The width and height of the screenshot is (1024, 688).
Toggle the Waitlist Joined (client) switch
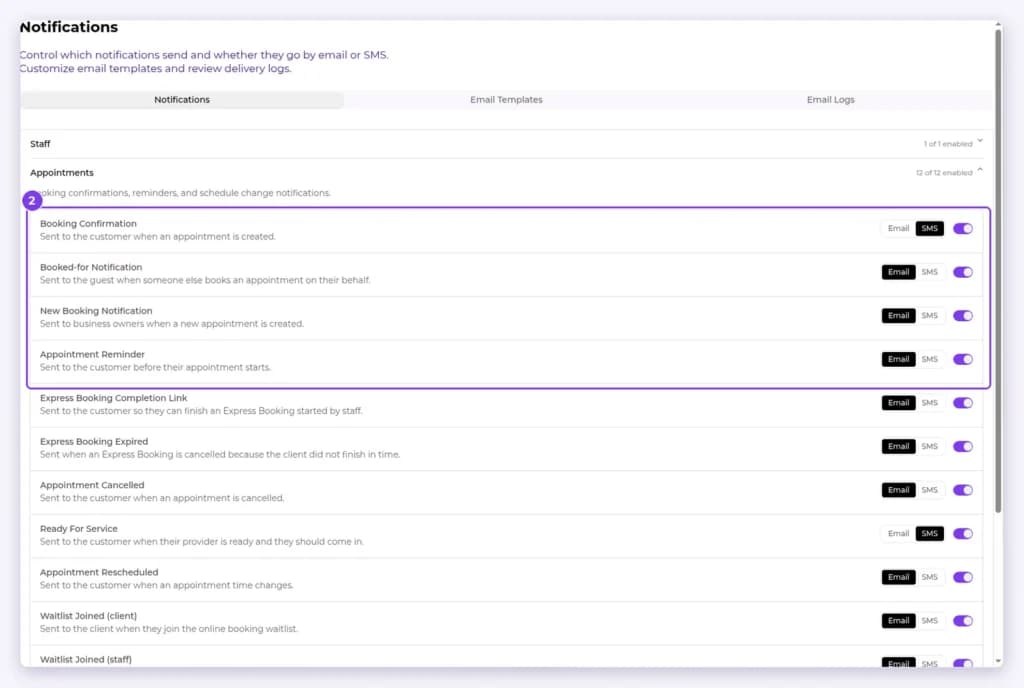[x=963, y=621]
